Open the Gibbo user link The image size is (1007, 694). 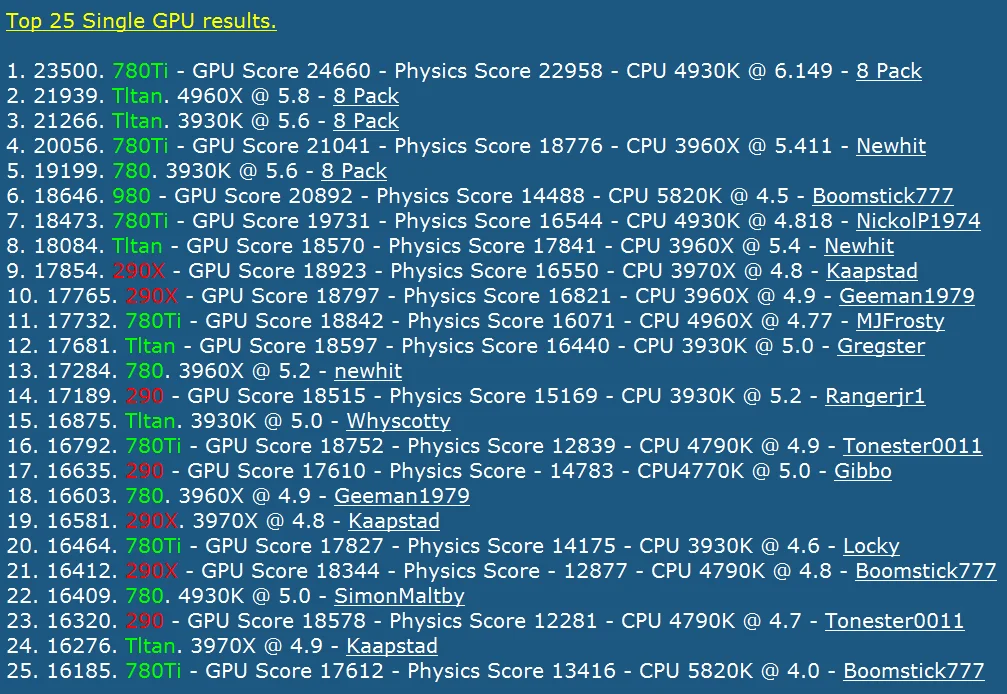coord(863,471)
